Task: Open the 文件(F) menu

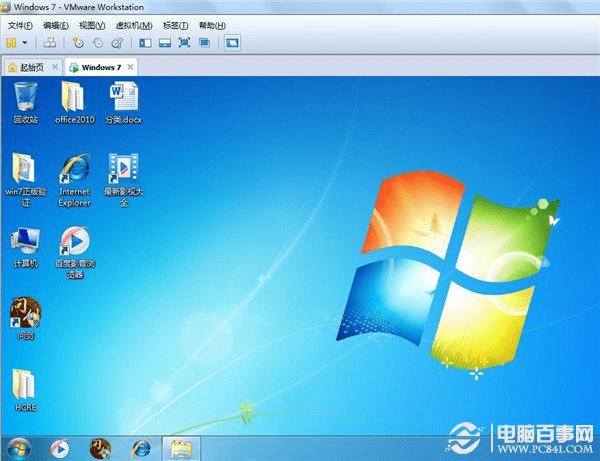Action: point(20,25)
